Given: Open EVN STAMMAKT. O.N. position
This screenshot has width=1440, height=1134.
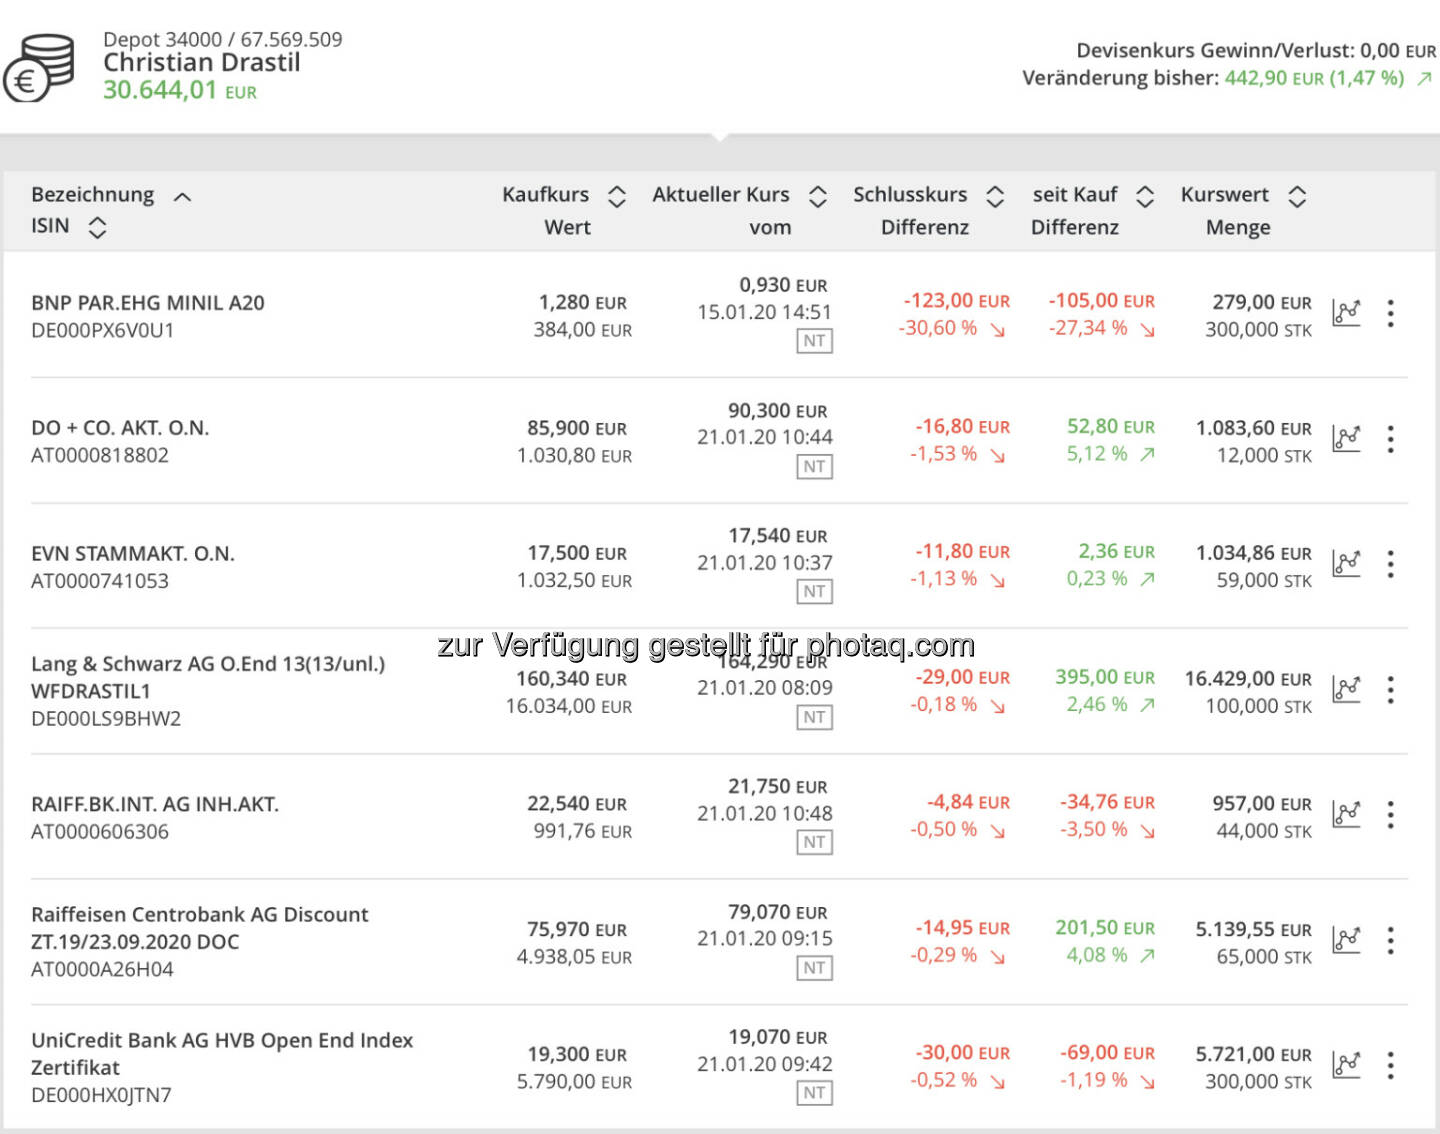Looking at the screenshot, I should 133,554.
